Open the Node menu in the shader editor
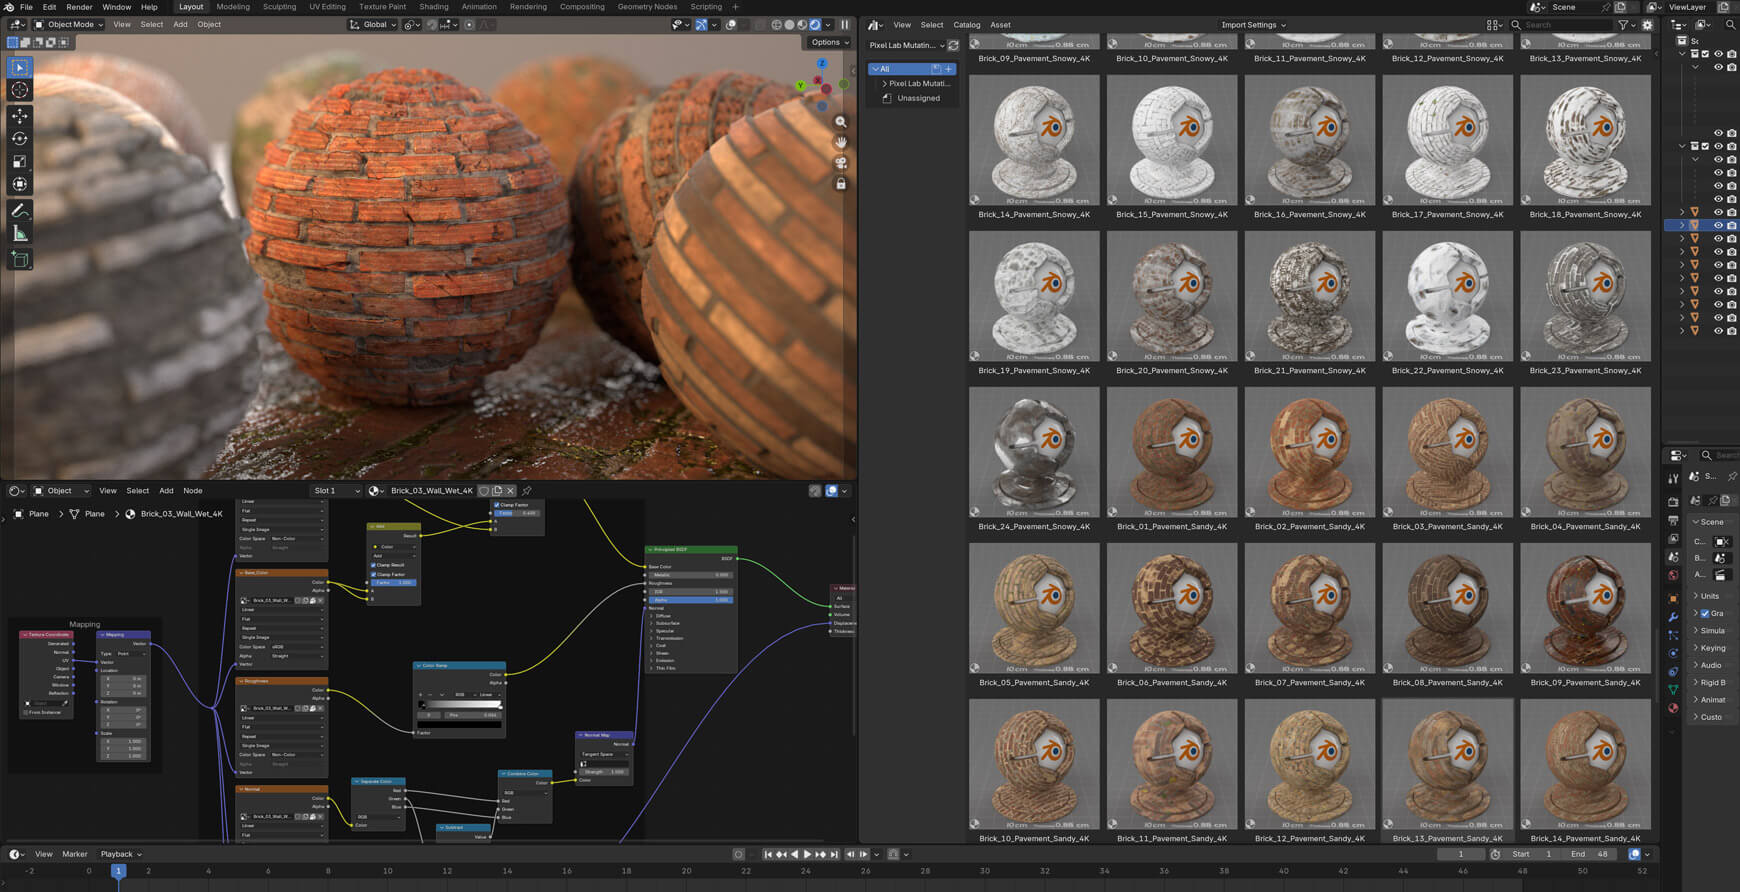The height and width of the screenshot is (892, 1740). [x=192, y=491]
